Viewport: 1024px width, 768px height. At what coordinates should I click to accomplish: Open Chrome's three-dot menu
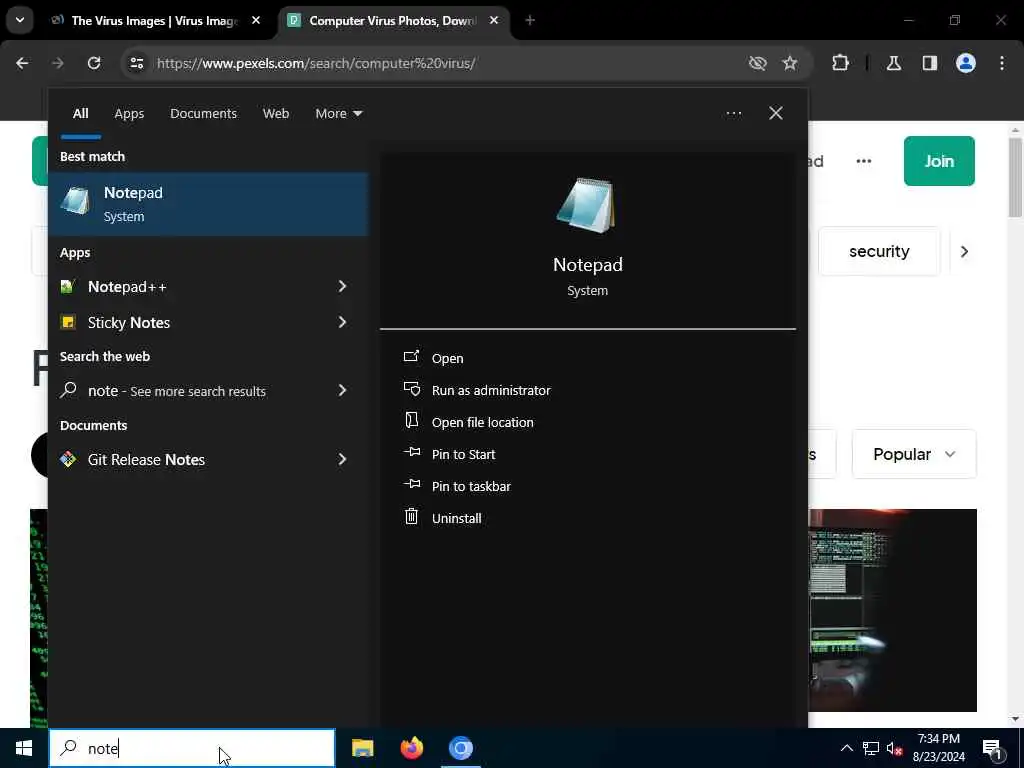[x=1002, y=63]
